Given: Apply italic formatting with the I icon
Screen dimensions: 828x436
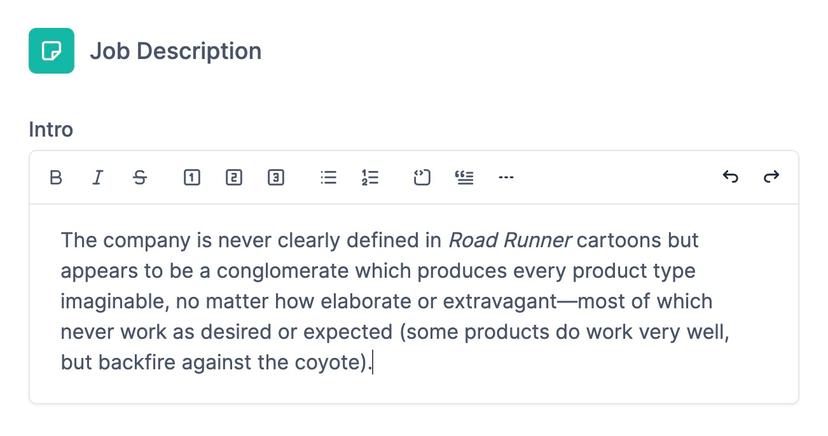Looking at the screenshot, I should pyautogui.click(x=98, y=177).
